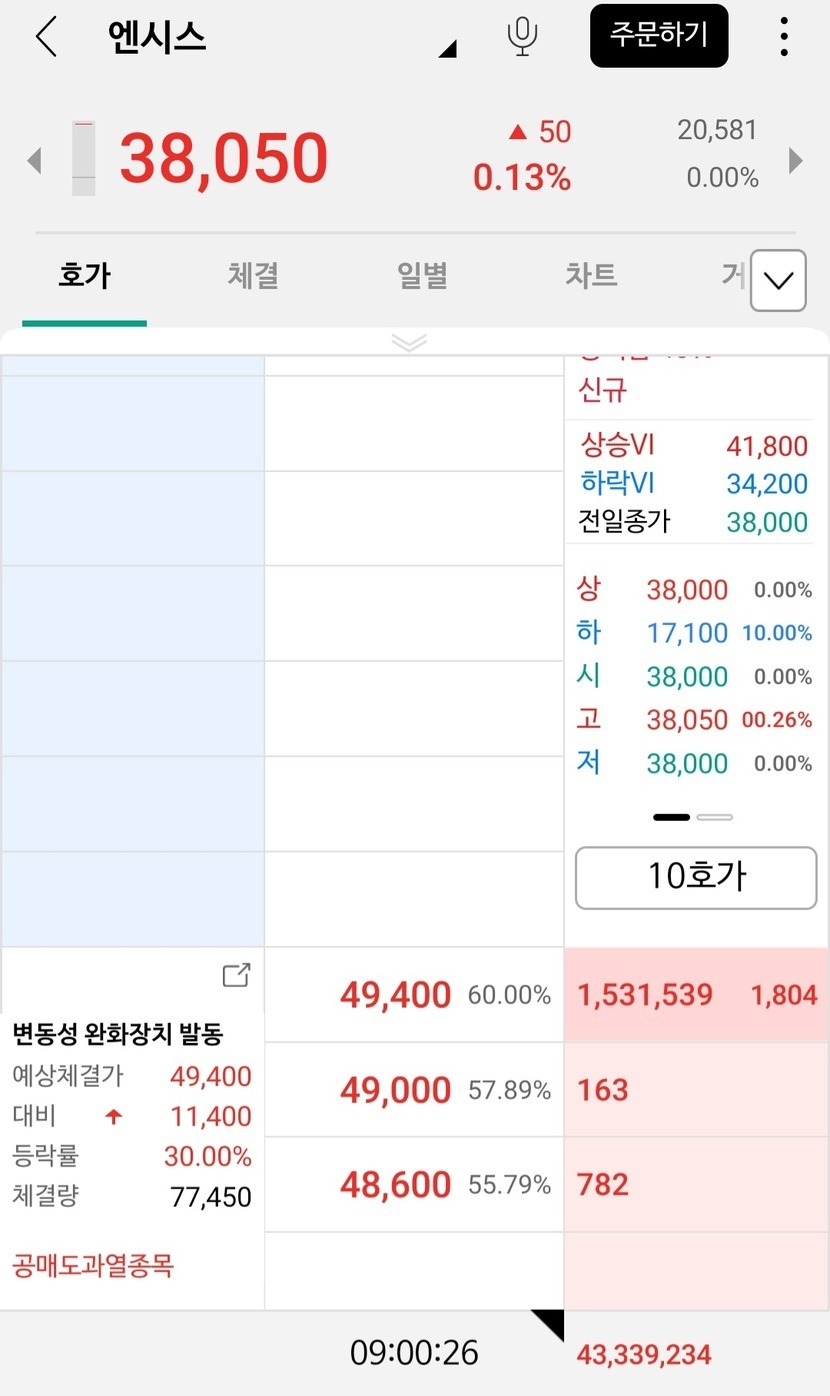This screenshot has width=830, height=1396.
Task: Tap the info panel page indicator dots
Action: (693, 817)
